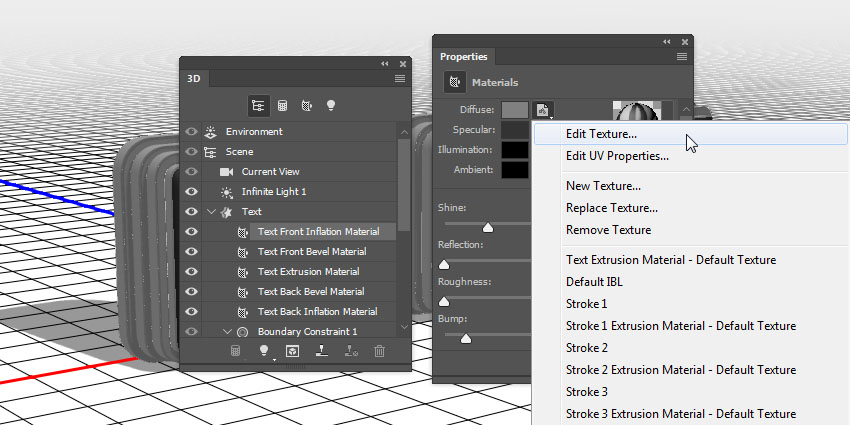Click the Diffuse color swatch
Screen dimensions: 850x425
tap(515, 110)
